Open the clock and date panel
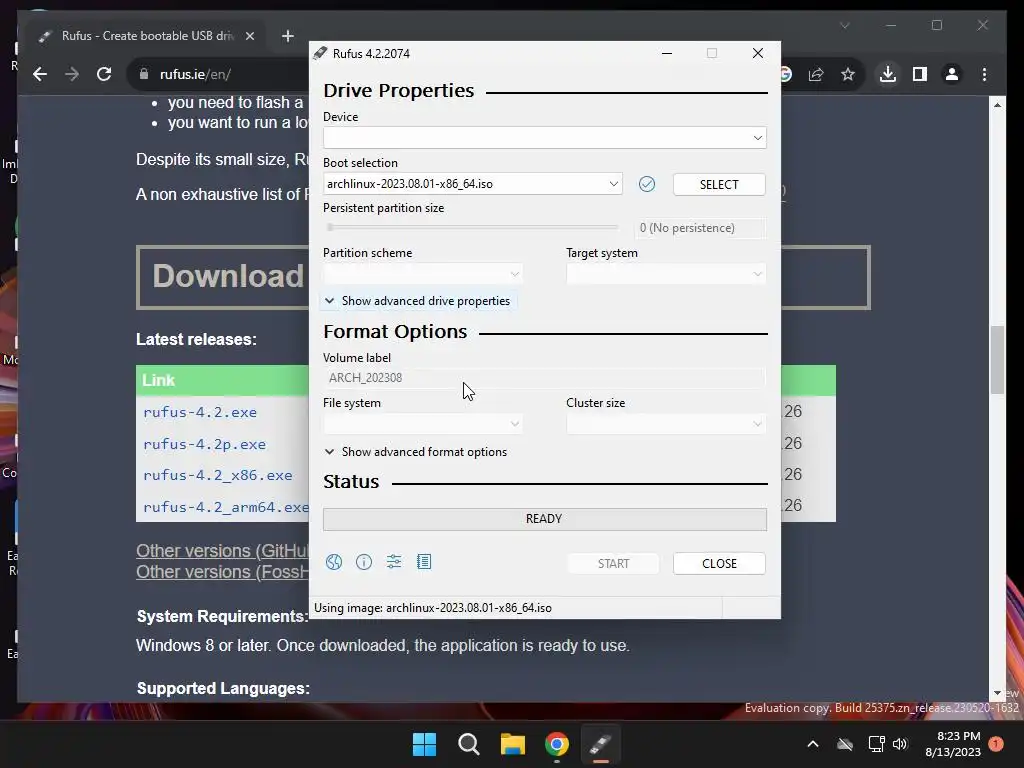The width and height of the screenshot is (1024, 768). click(953, 744)
